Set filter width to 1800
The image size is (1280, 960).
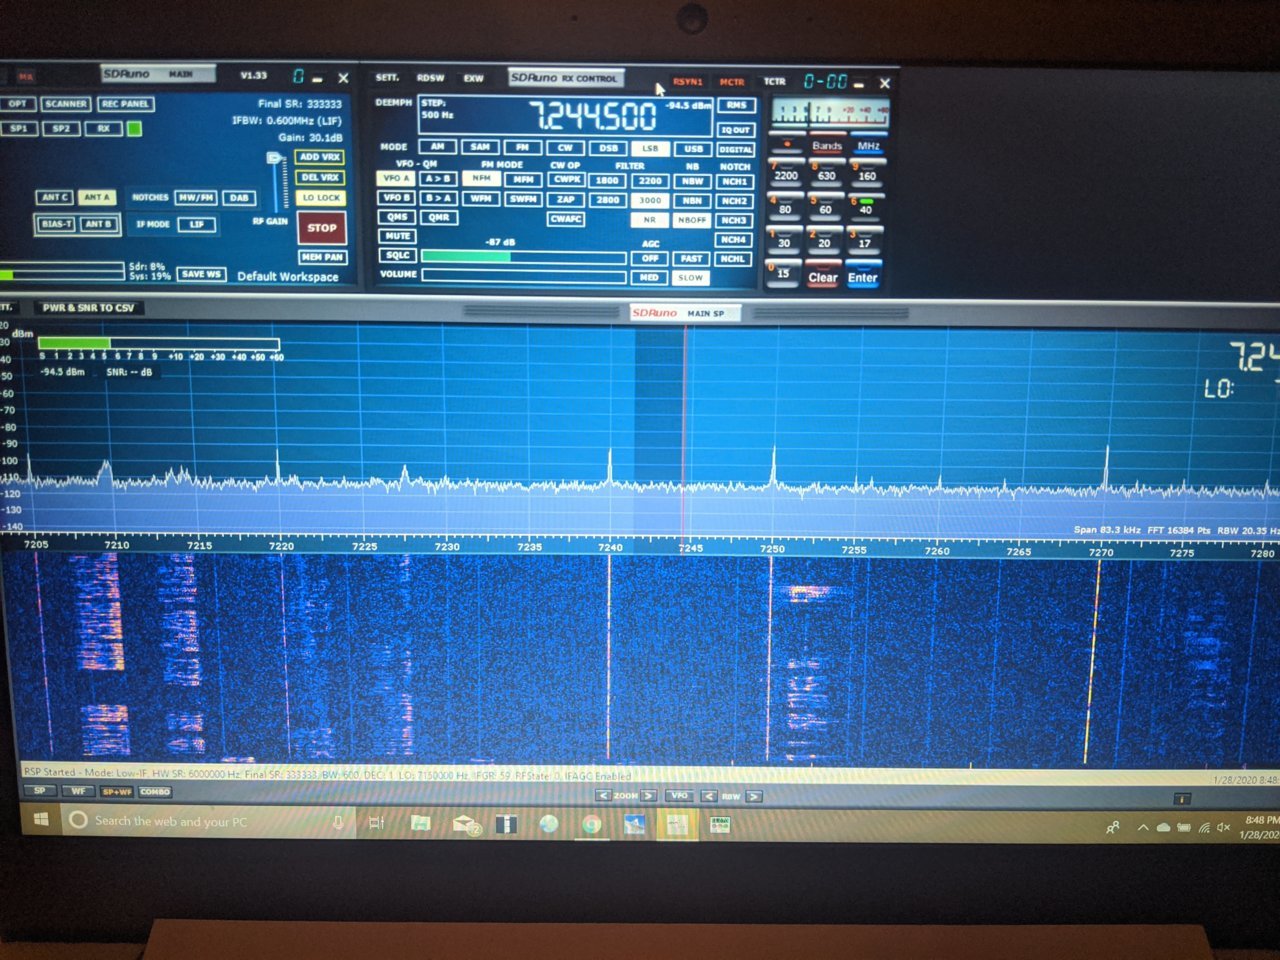click(608, 180)
